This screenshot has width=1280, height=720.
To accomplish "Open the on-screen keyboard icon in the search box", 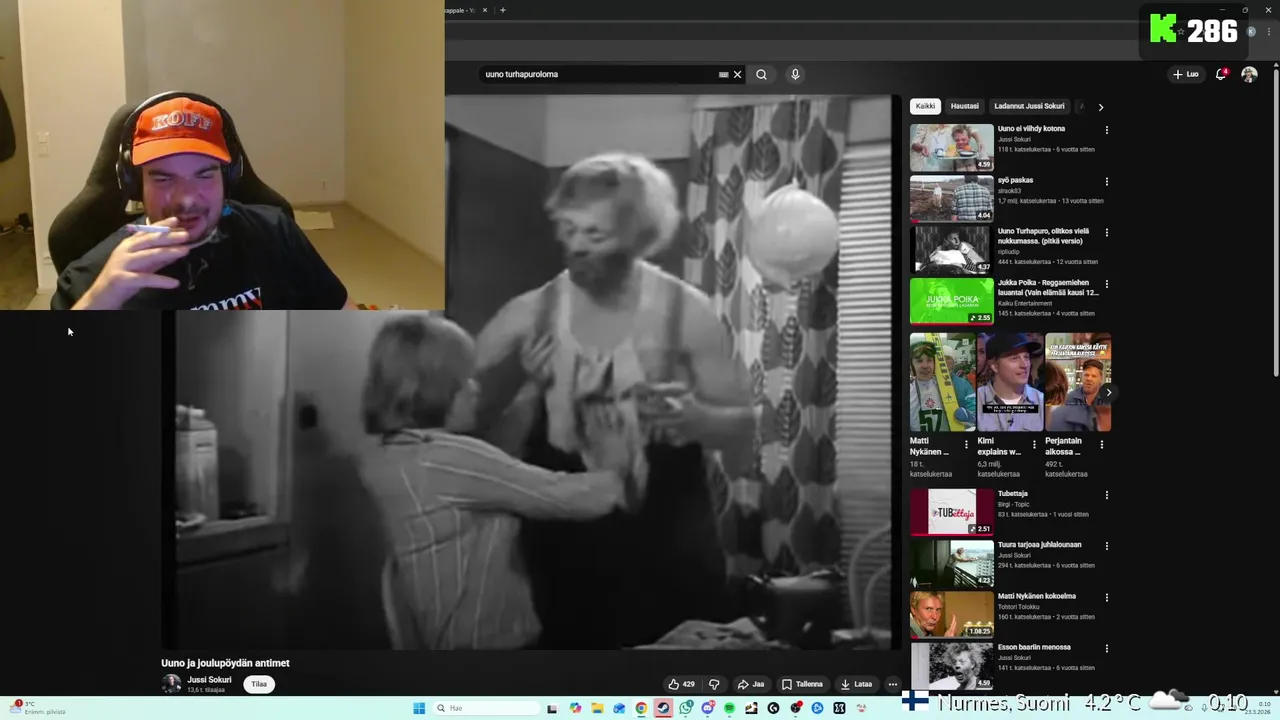I will click(x=723, y=74).
